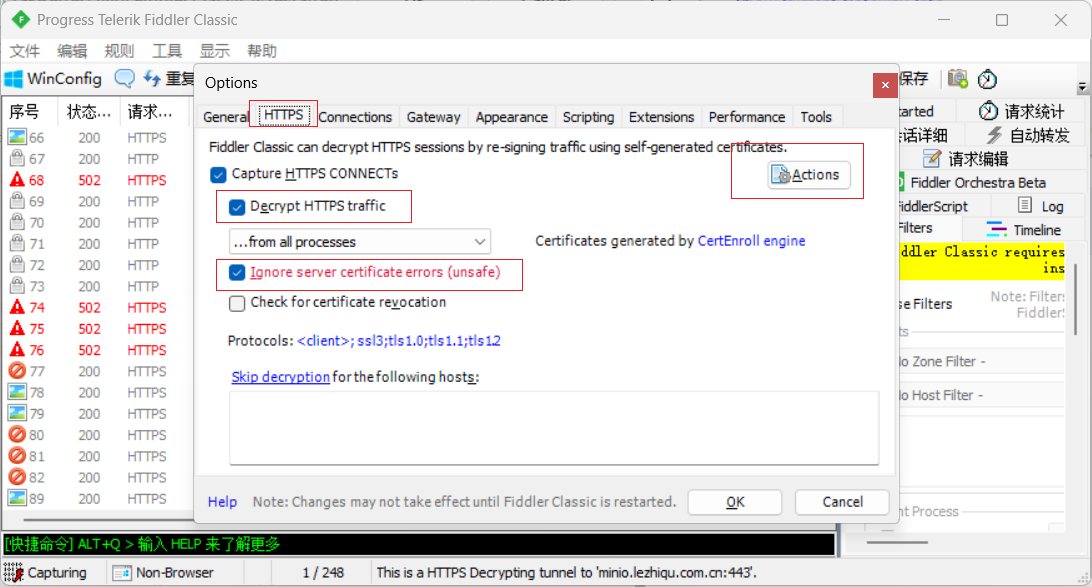The width and height of the screenshot is (1092, 587).
Task: Switch to the General options tab
Action: [226, 117]
